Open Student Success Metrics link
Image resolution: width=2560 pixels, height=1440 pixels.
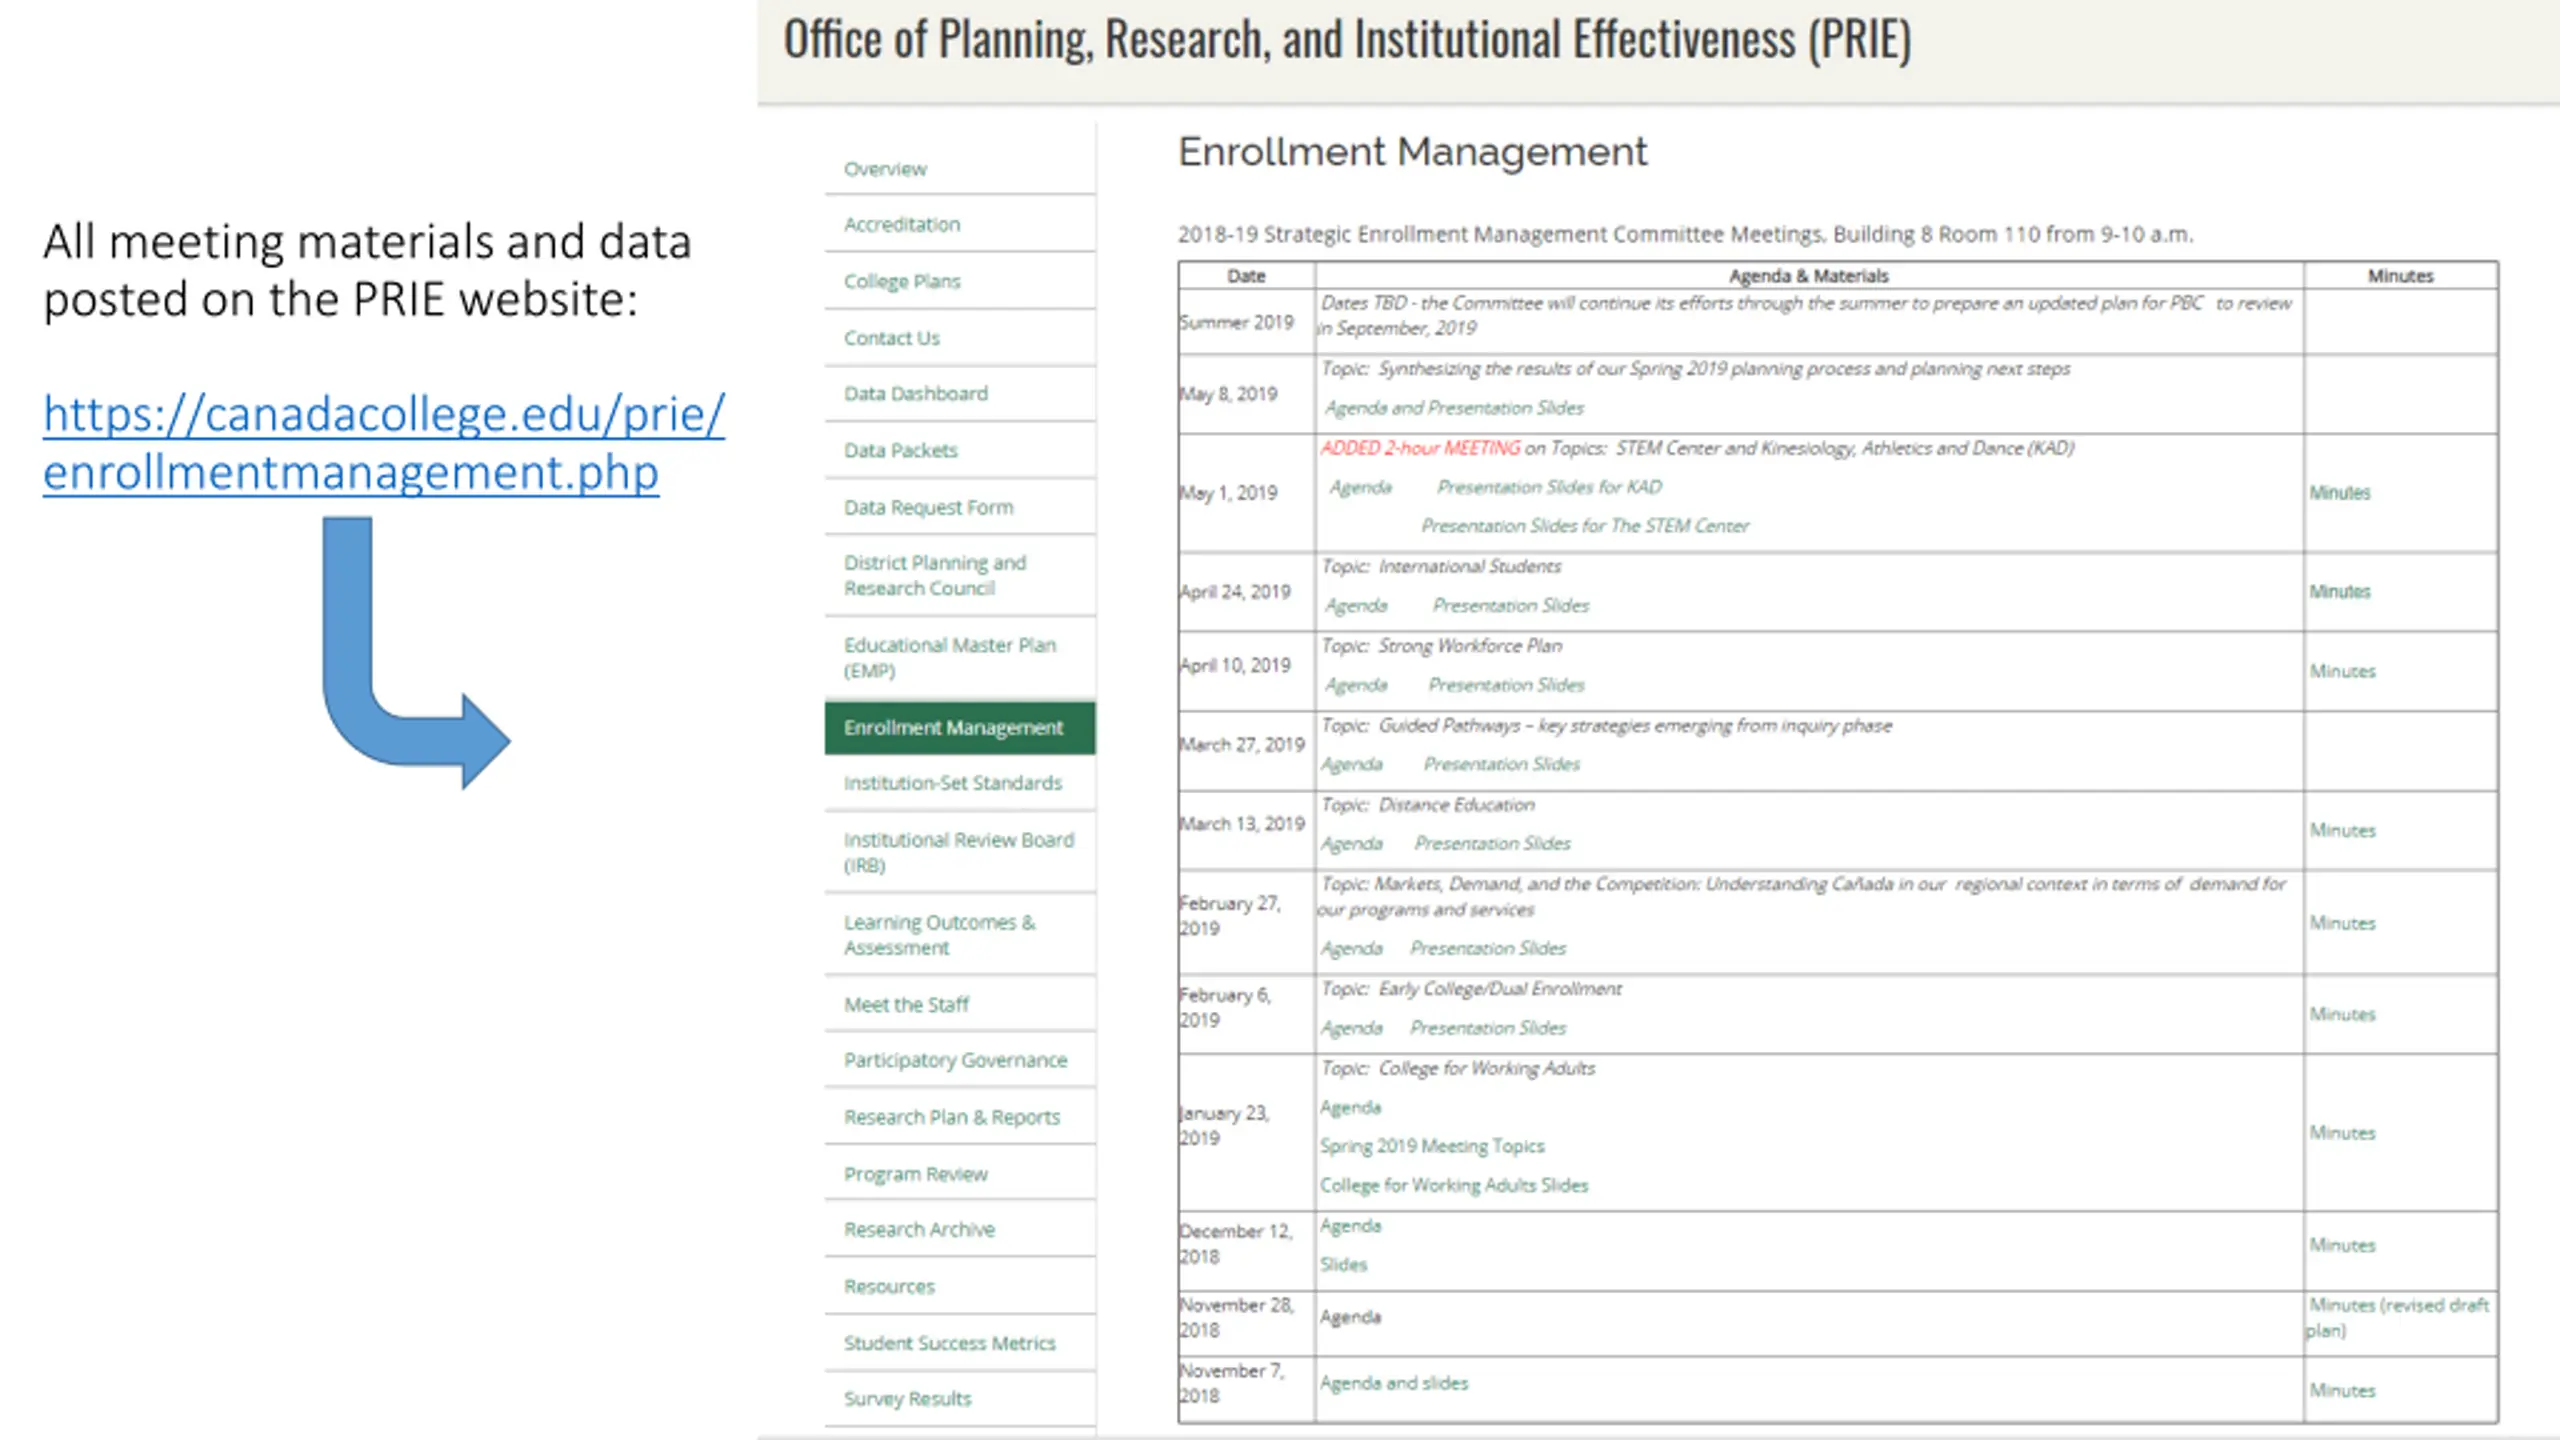point(950,1344)
